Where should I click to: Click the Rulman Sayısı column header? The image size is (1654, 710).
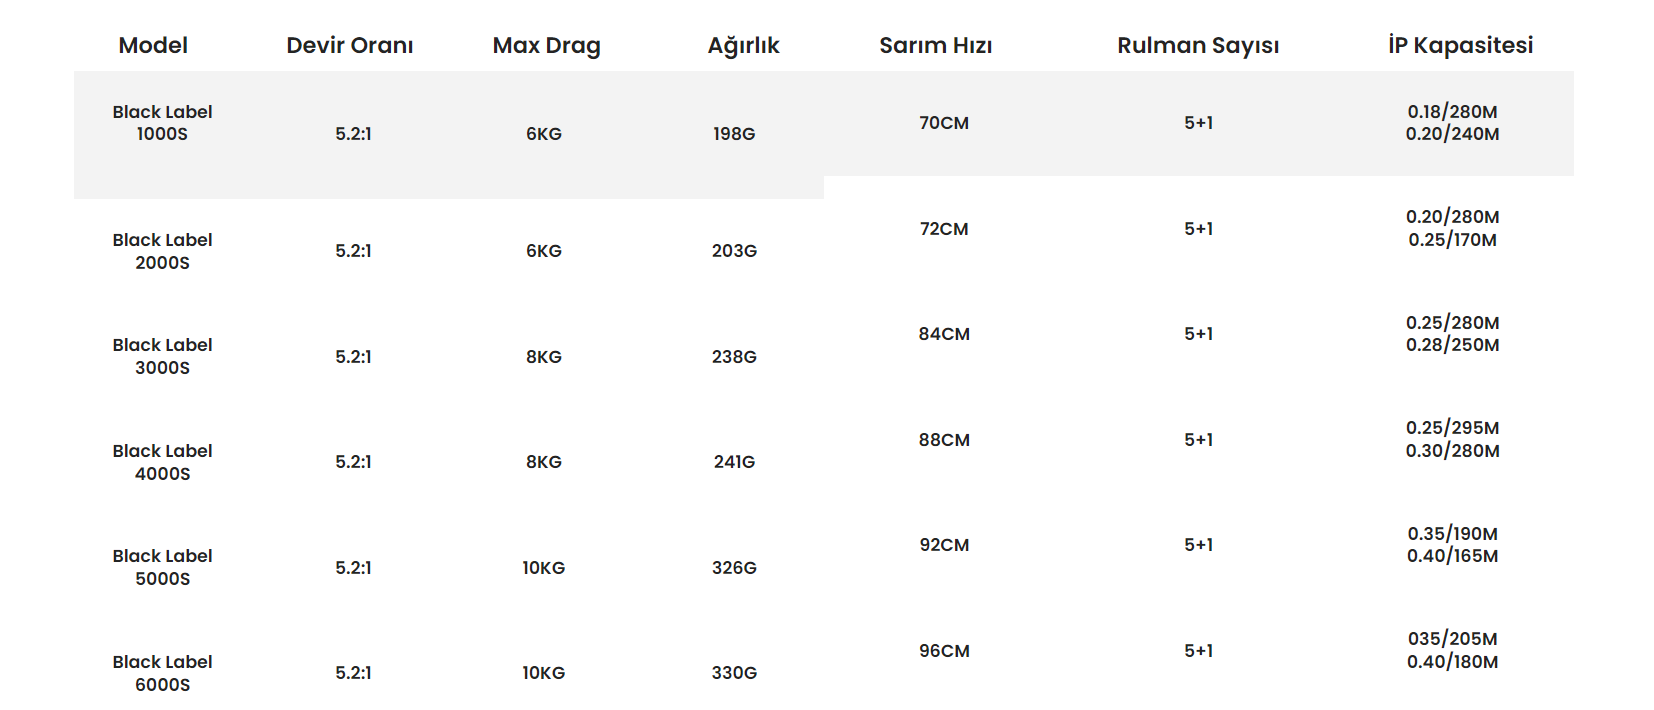(1197, 45)
